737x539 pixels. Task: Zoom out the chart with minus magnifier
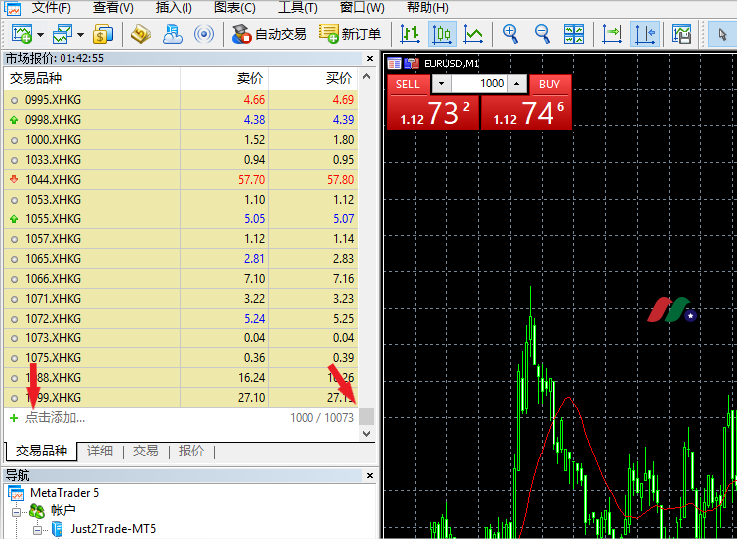[x=542, y=34]
